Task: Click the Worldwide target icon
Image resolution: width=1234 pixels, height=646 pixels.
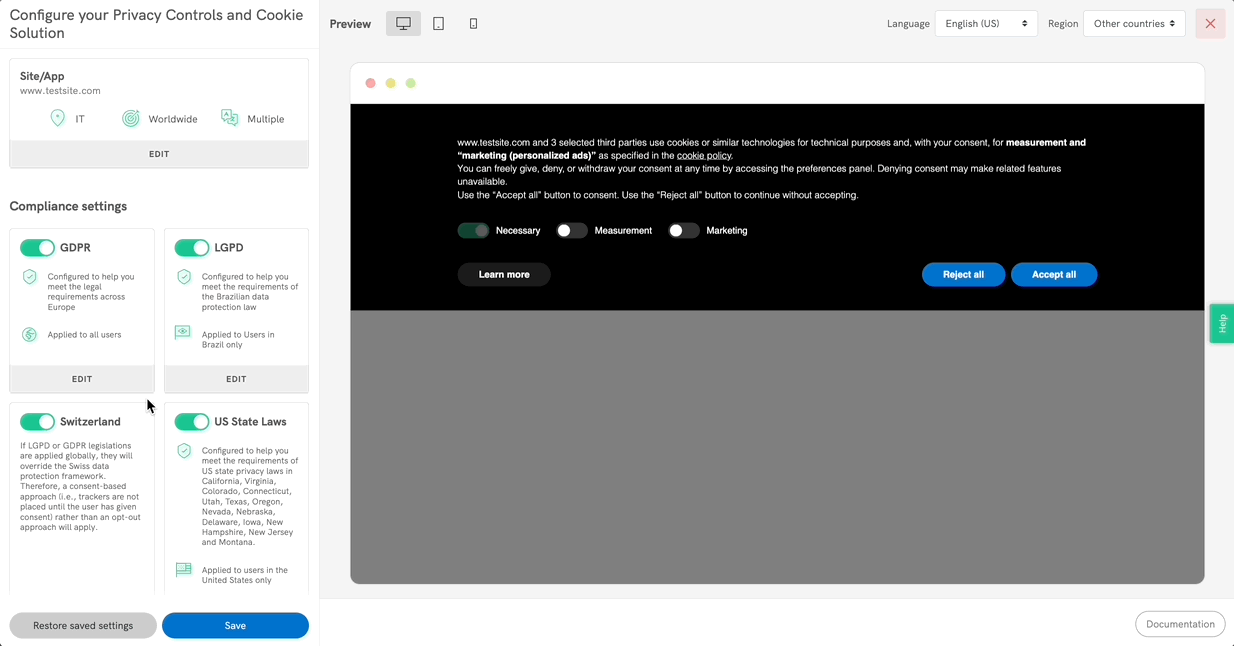Action: [x=131, y=118]
